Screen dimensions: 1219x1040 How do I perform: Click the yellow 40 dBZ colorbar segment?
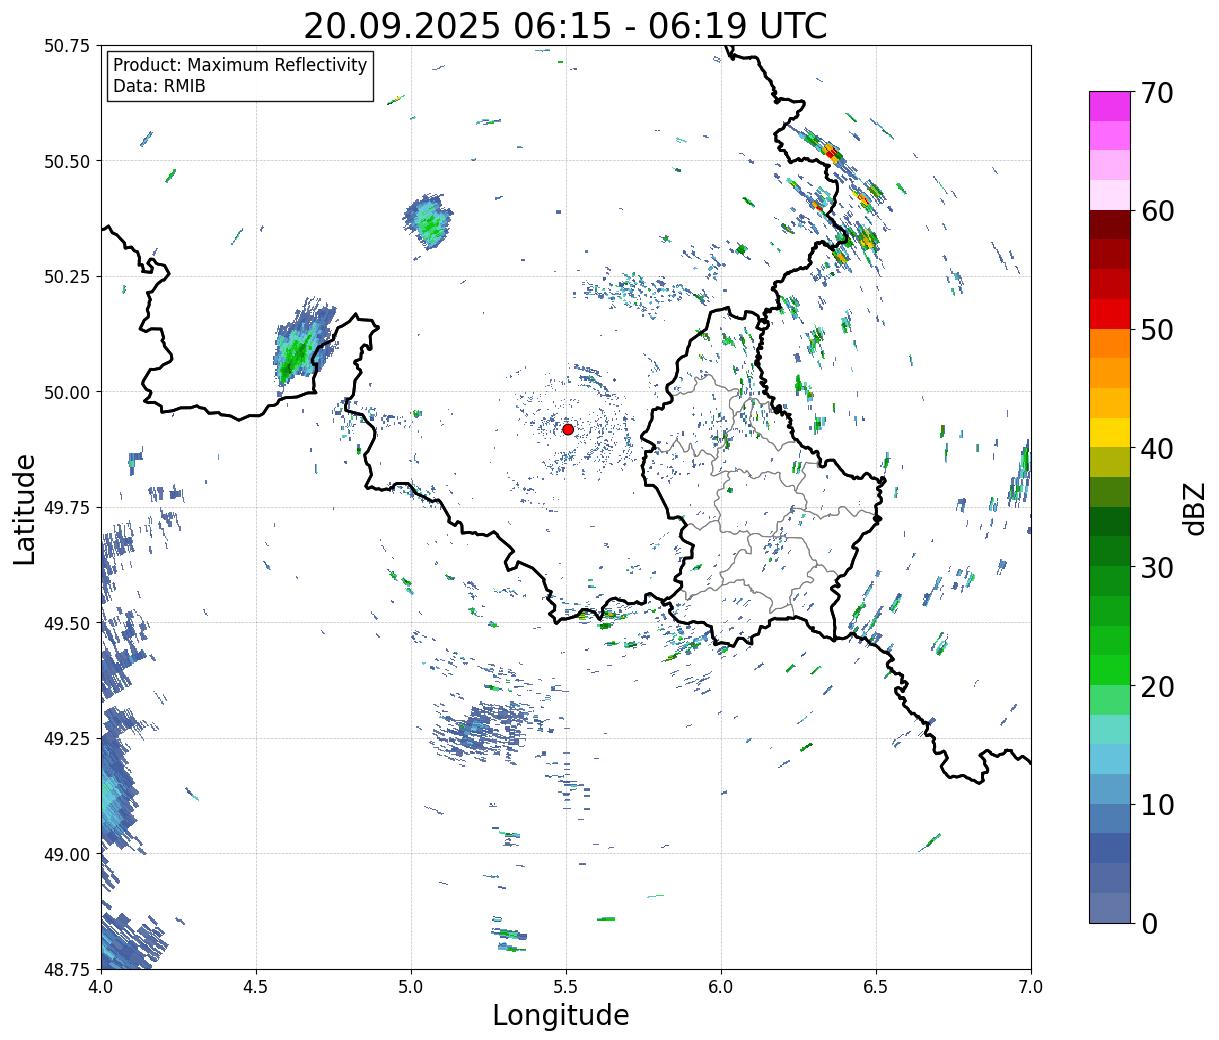[x=1110, y=433]
